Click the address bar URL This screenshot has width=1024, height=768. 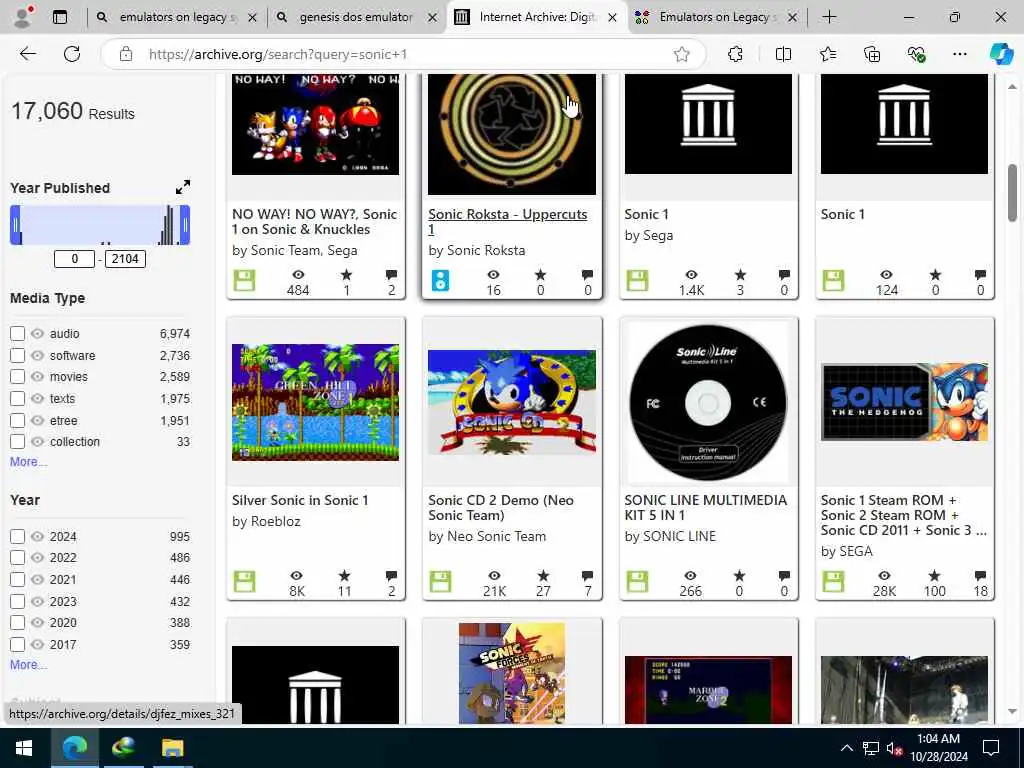pos(278,54)
